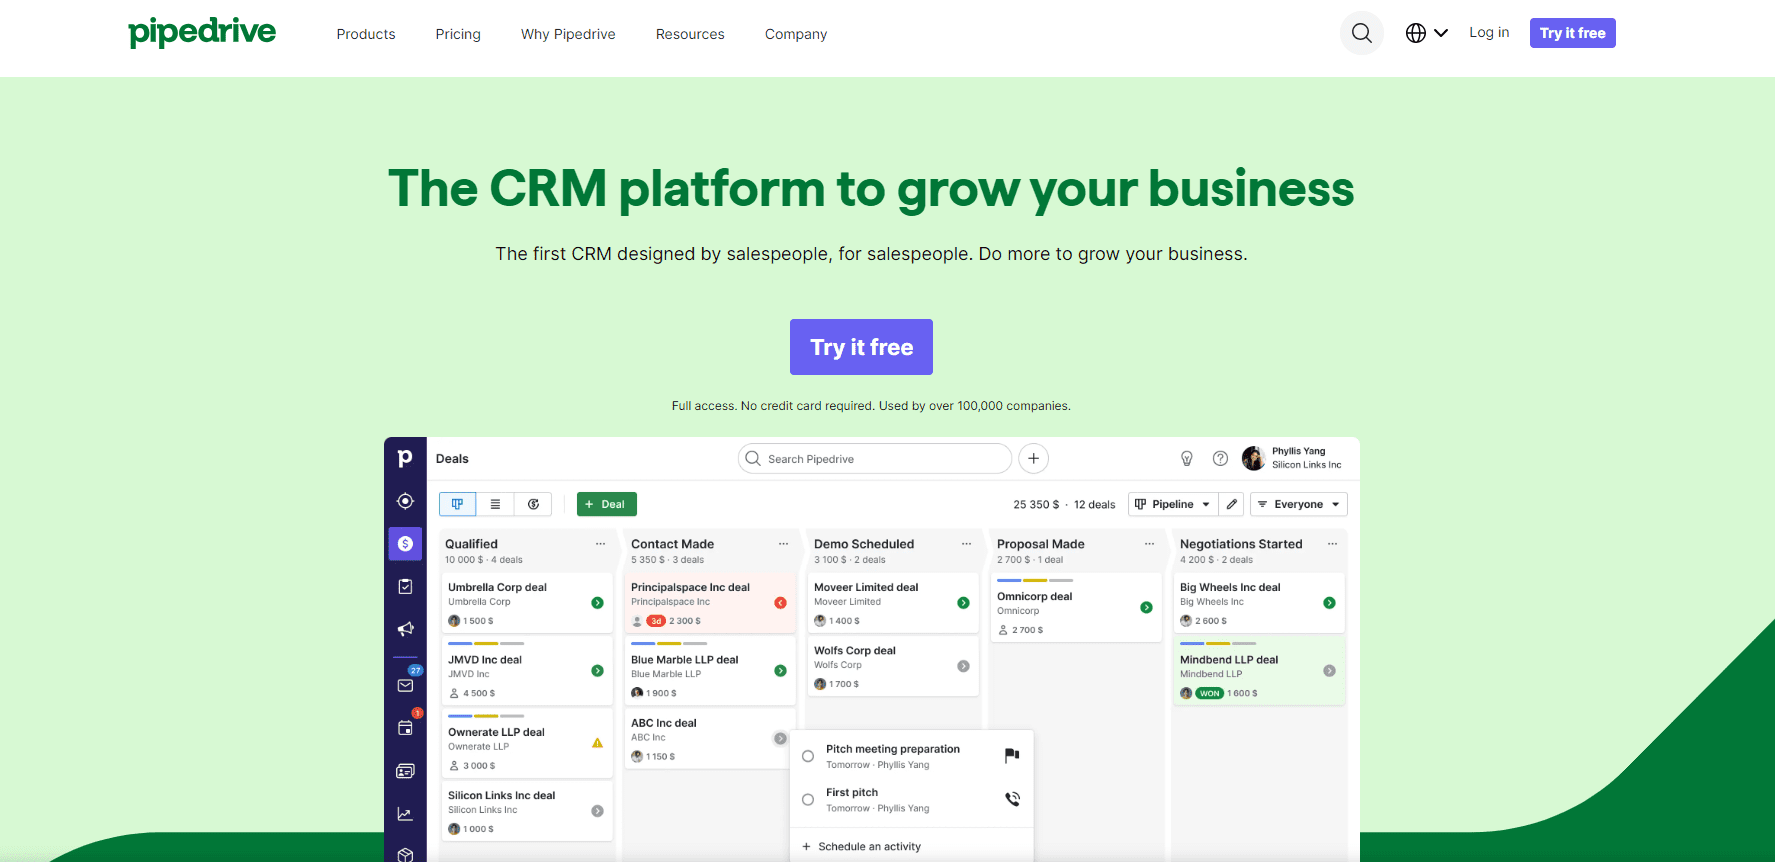Click the Pipedrive 'p' logo in app sidebar
The width and height of the screenshot is (1775, 862).
click(x=405, y=458)
